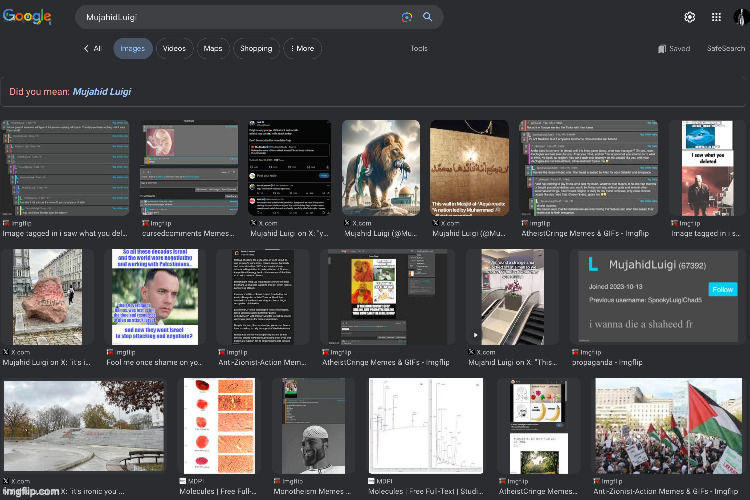The width and height of the screenshot is (750, 500).
Task: Open the Tools options
Action: point(419,48)
